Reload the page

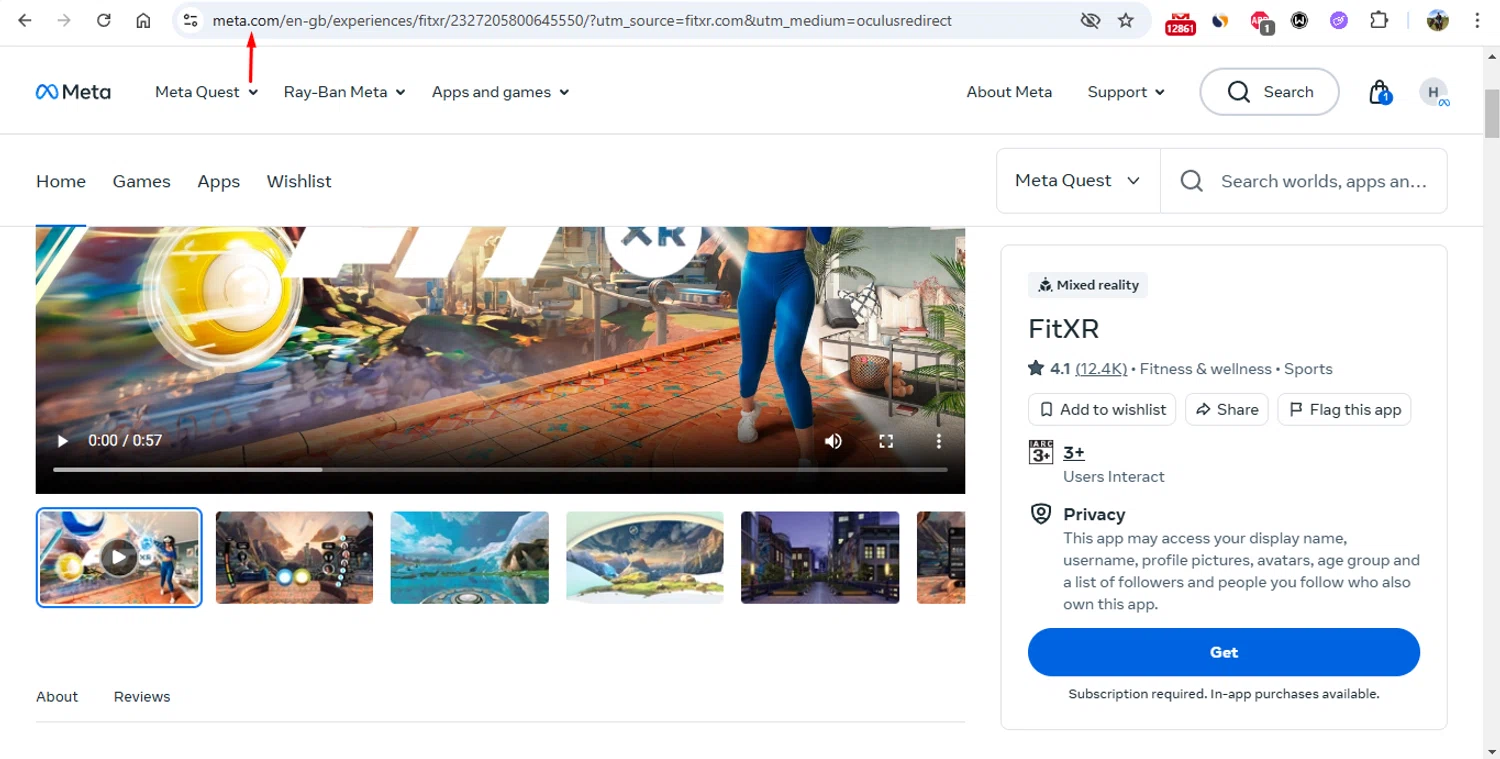[104, 20]
